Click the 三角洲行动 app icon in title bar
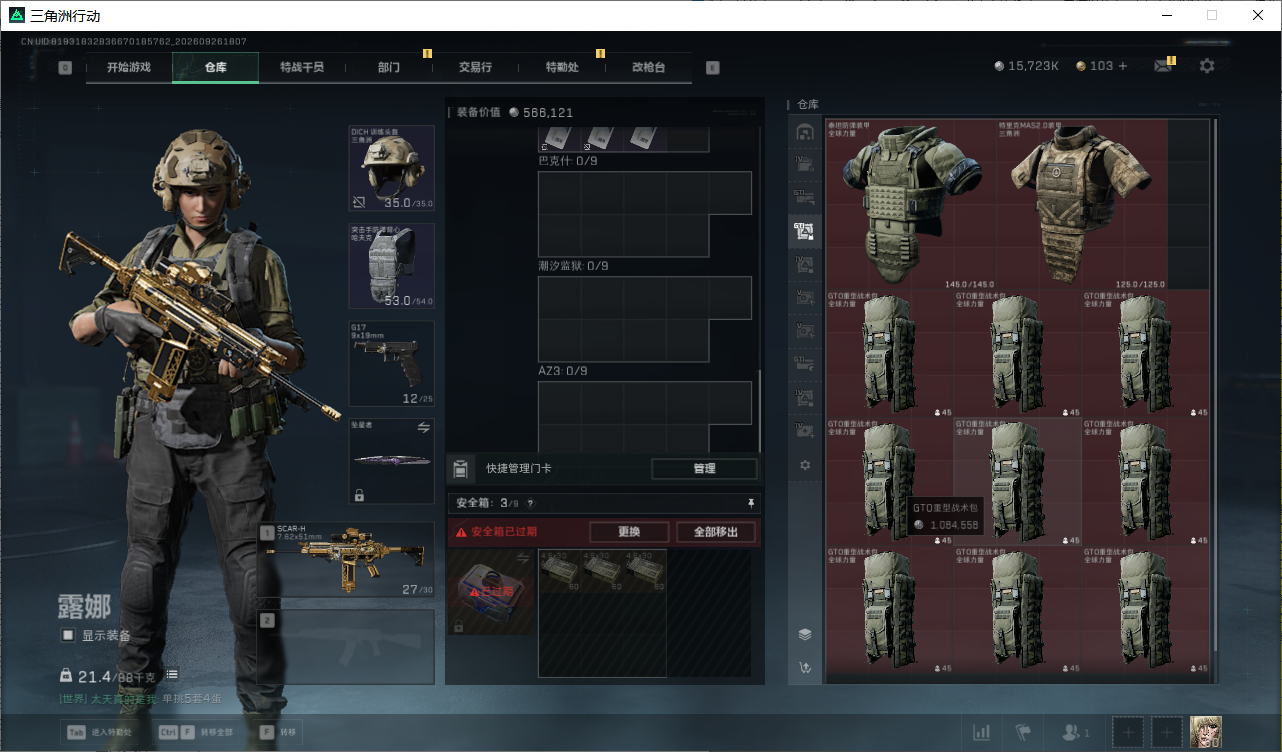Image resolution: width=1282 pixels, height=752 pixels. click(16, 16)
